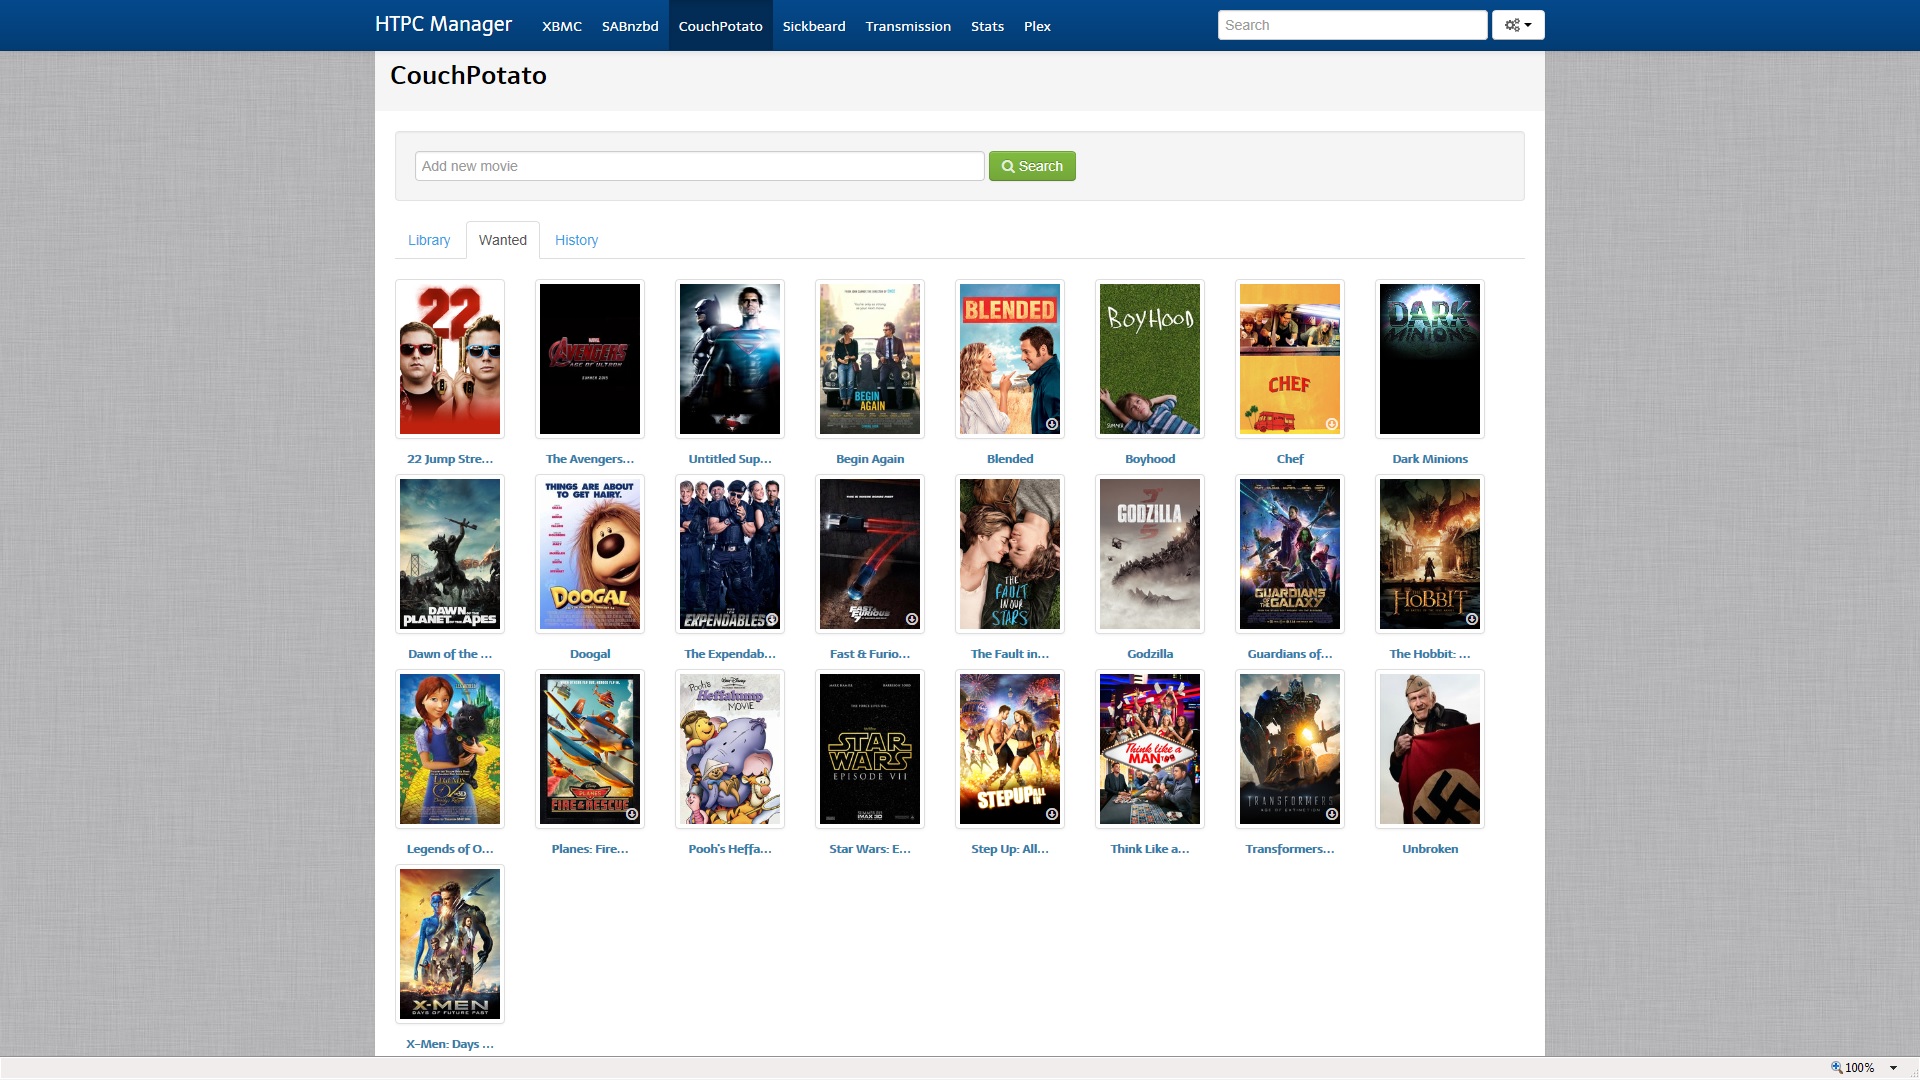The height and width of the screenshot is (1080, 1920).
Task: Click the Batman Superman poster thumbnail
Action: click(x=730, y=359)
